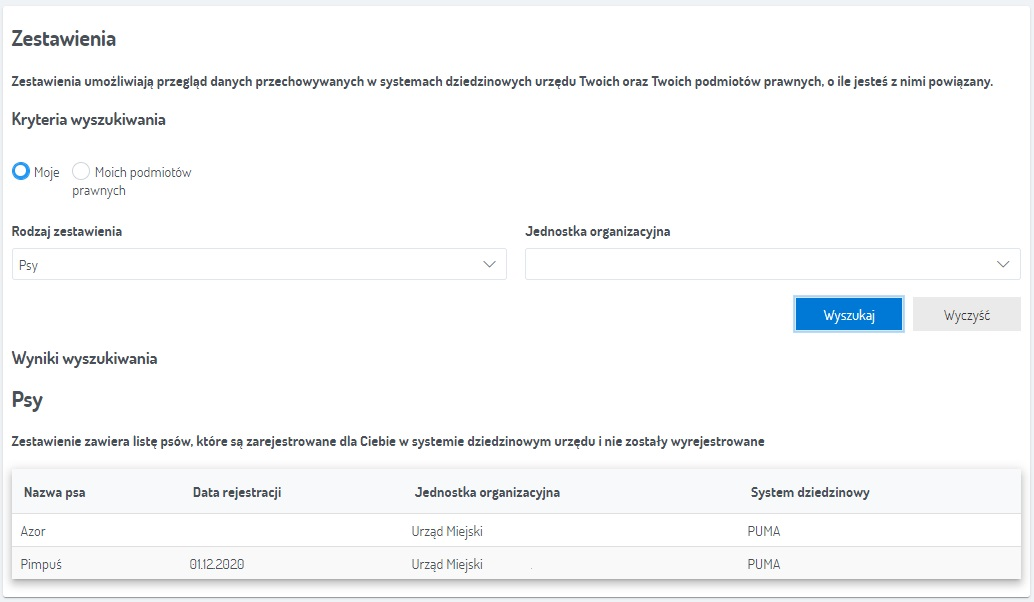Click the registration date 01.12.2020
The image size is (1034, 602).
pyautogui.click(x=217, y=564)
